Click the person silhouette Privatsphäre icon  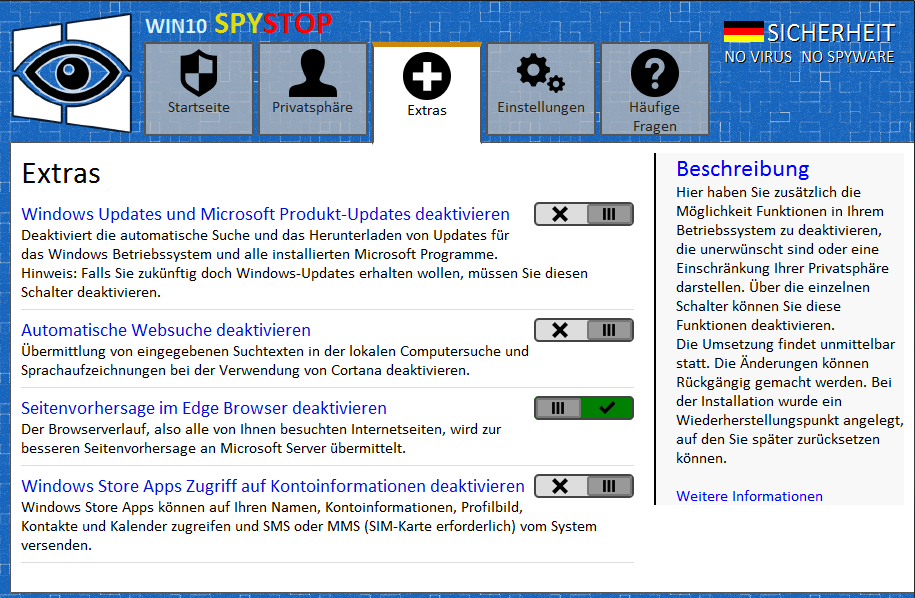coord(313,73)
